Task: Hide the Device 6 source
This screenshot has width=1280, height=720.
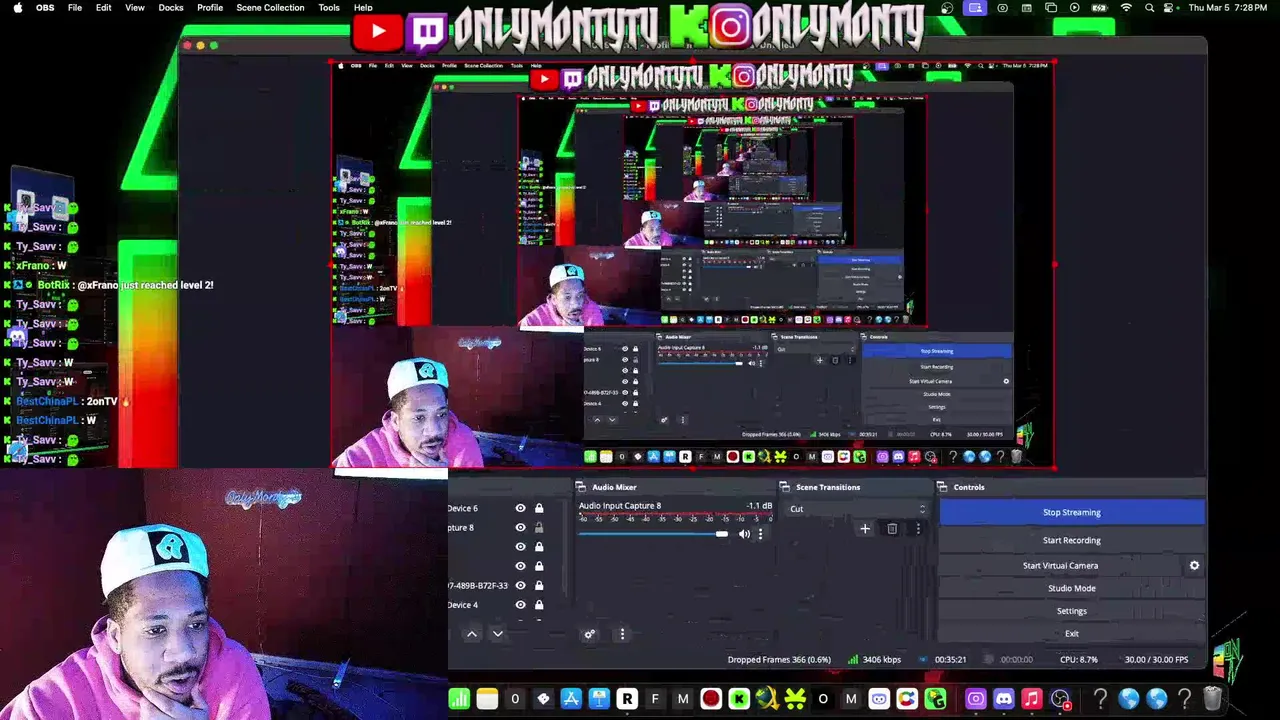Action: (520, 508)
